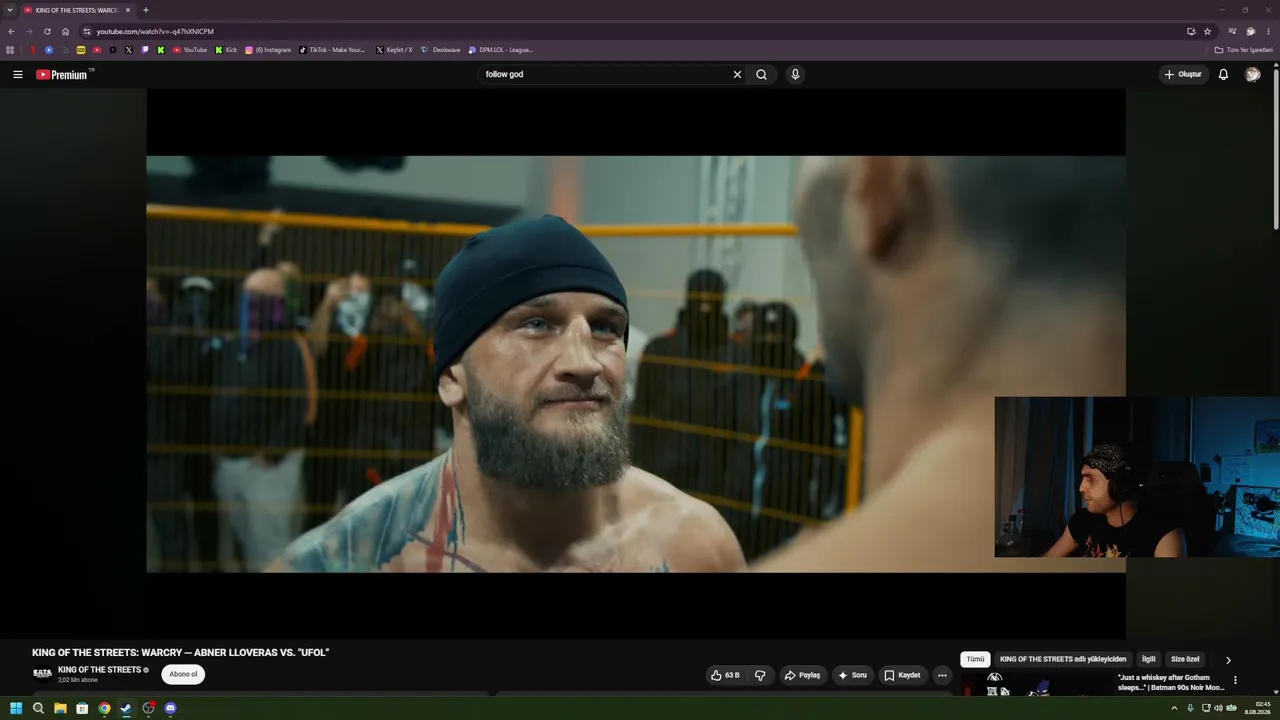Open the YouTube account avatar menu

[1252, 74]
